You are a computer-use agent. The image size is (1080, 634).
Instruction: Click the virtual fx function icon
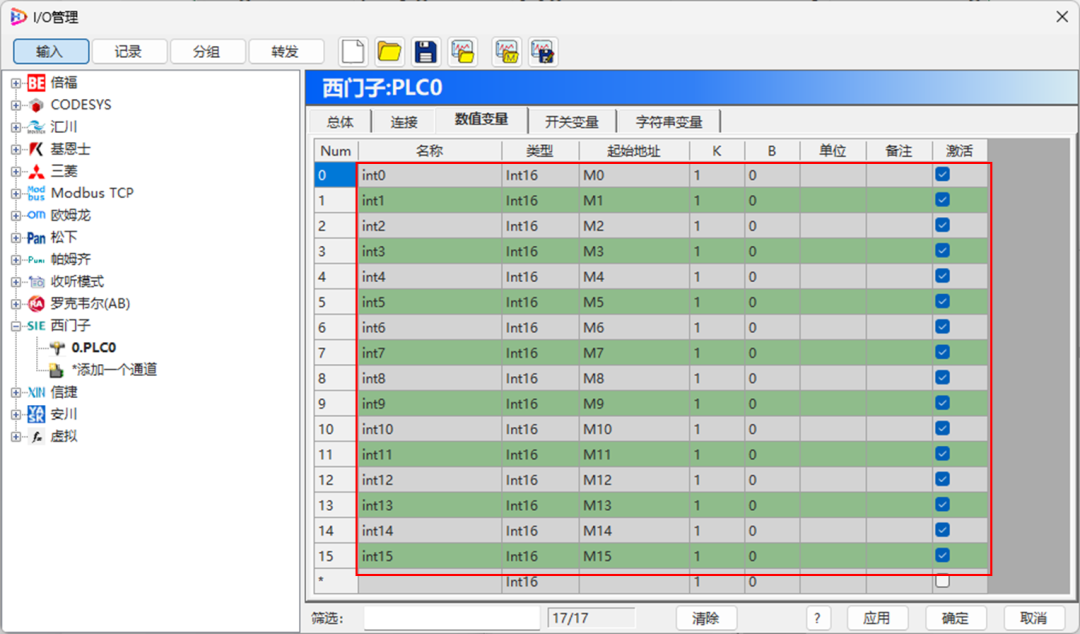36,436
